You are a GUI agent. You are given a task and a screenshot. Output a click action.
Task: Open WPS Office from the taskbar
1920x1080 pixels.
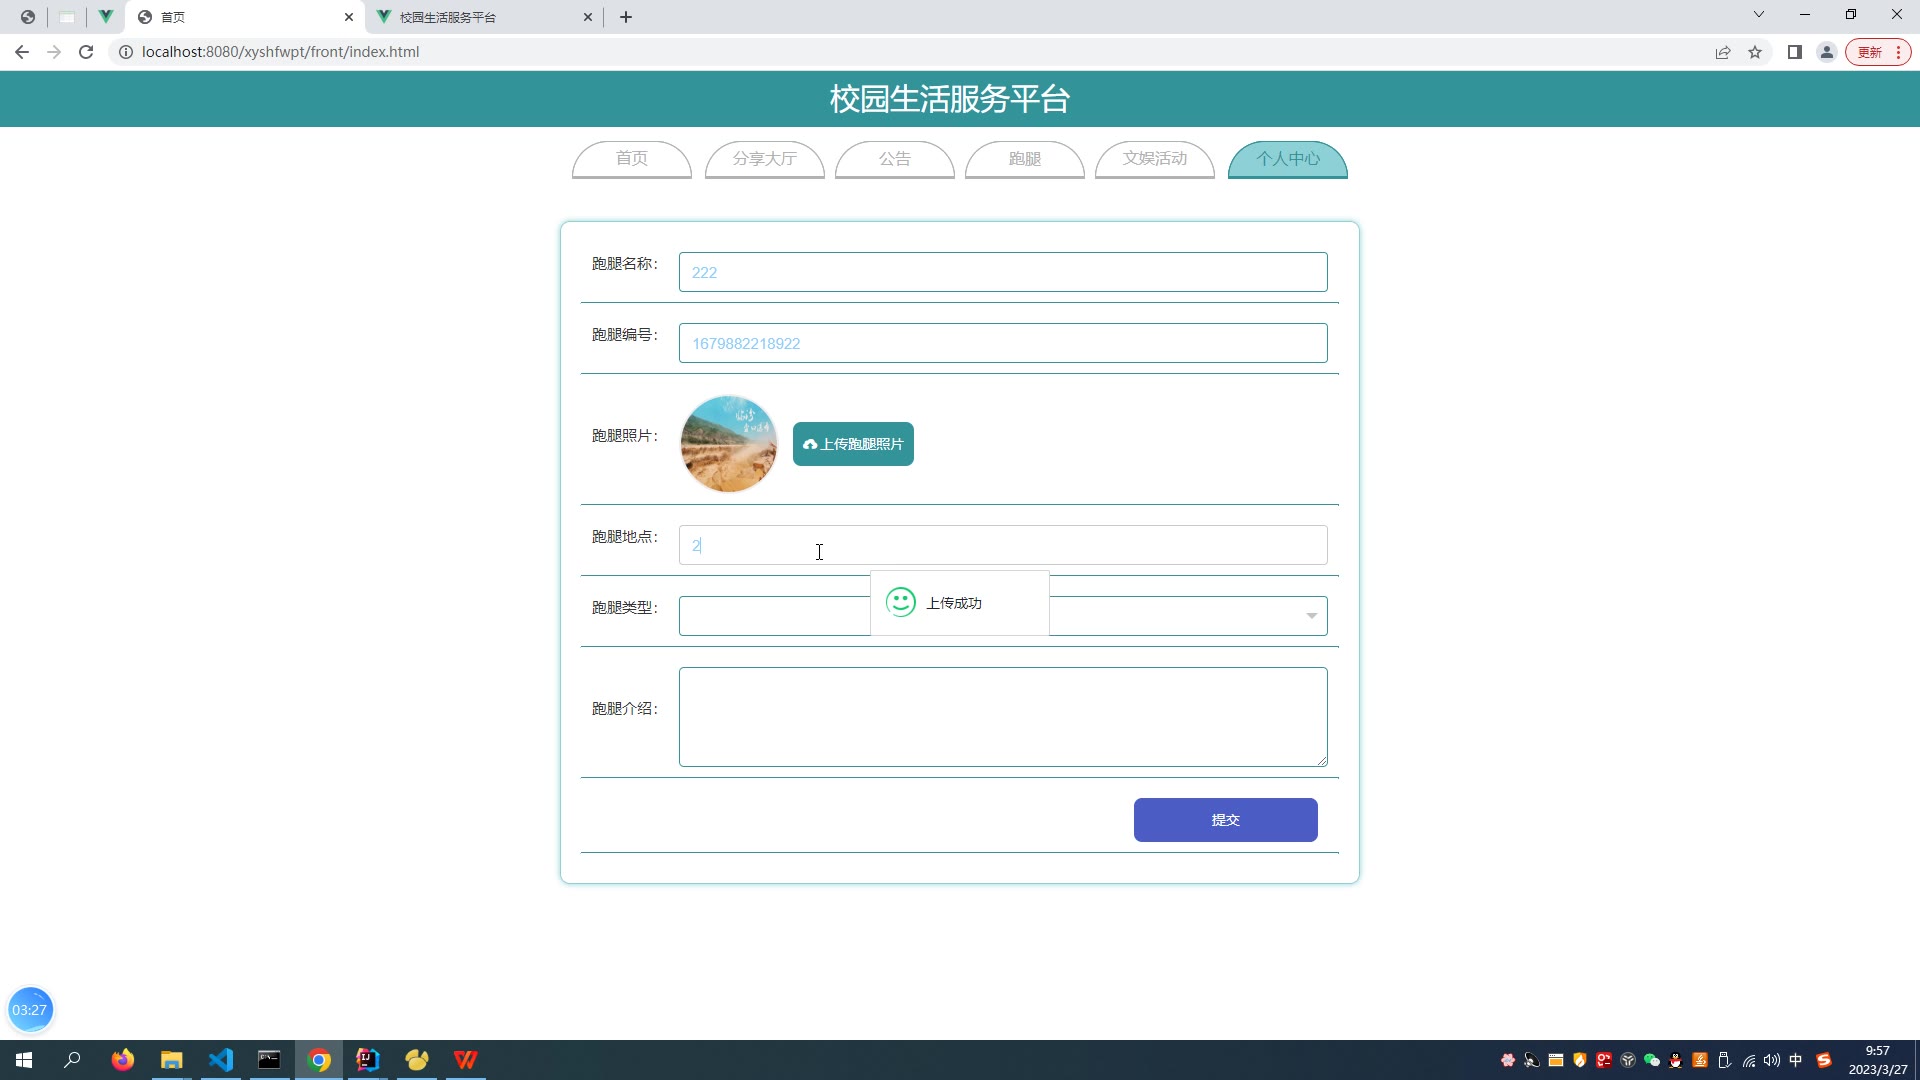pos(466,1060)
